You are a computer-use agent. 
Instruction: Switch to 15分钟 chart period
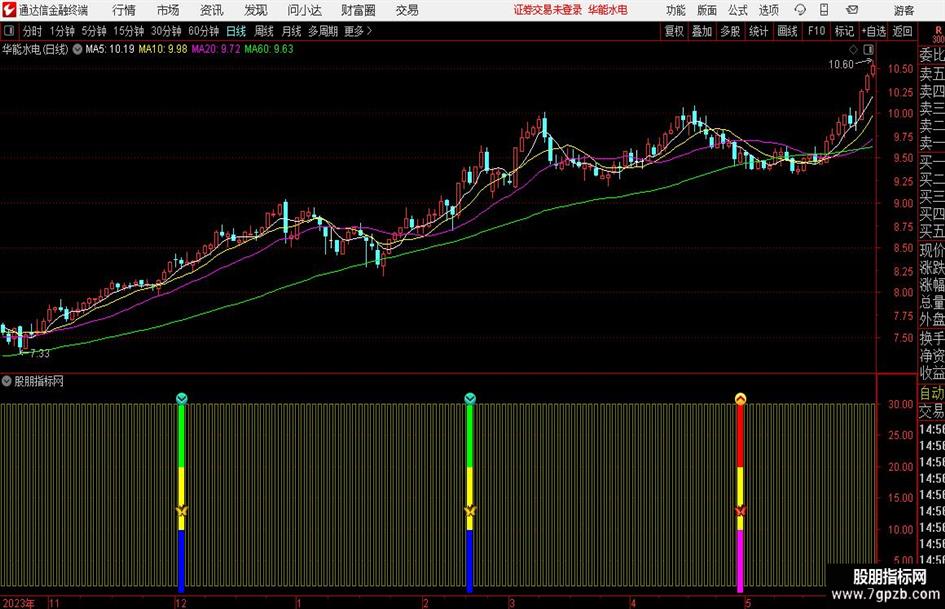[x=128, y=31]
